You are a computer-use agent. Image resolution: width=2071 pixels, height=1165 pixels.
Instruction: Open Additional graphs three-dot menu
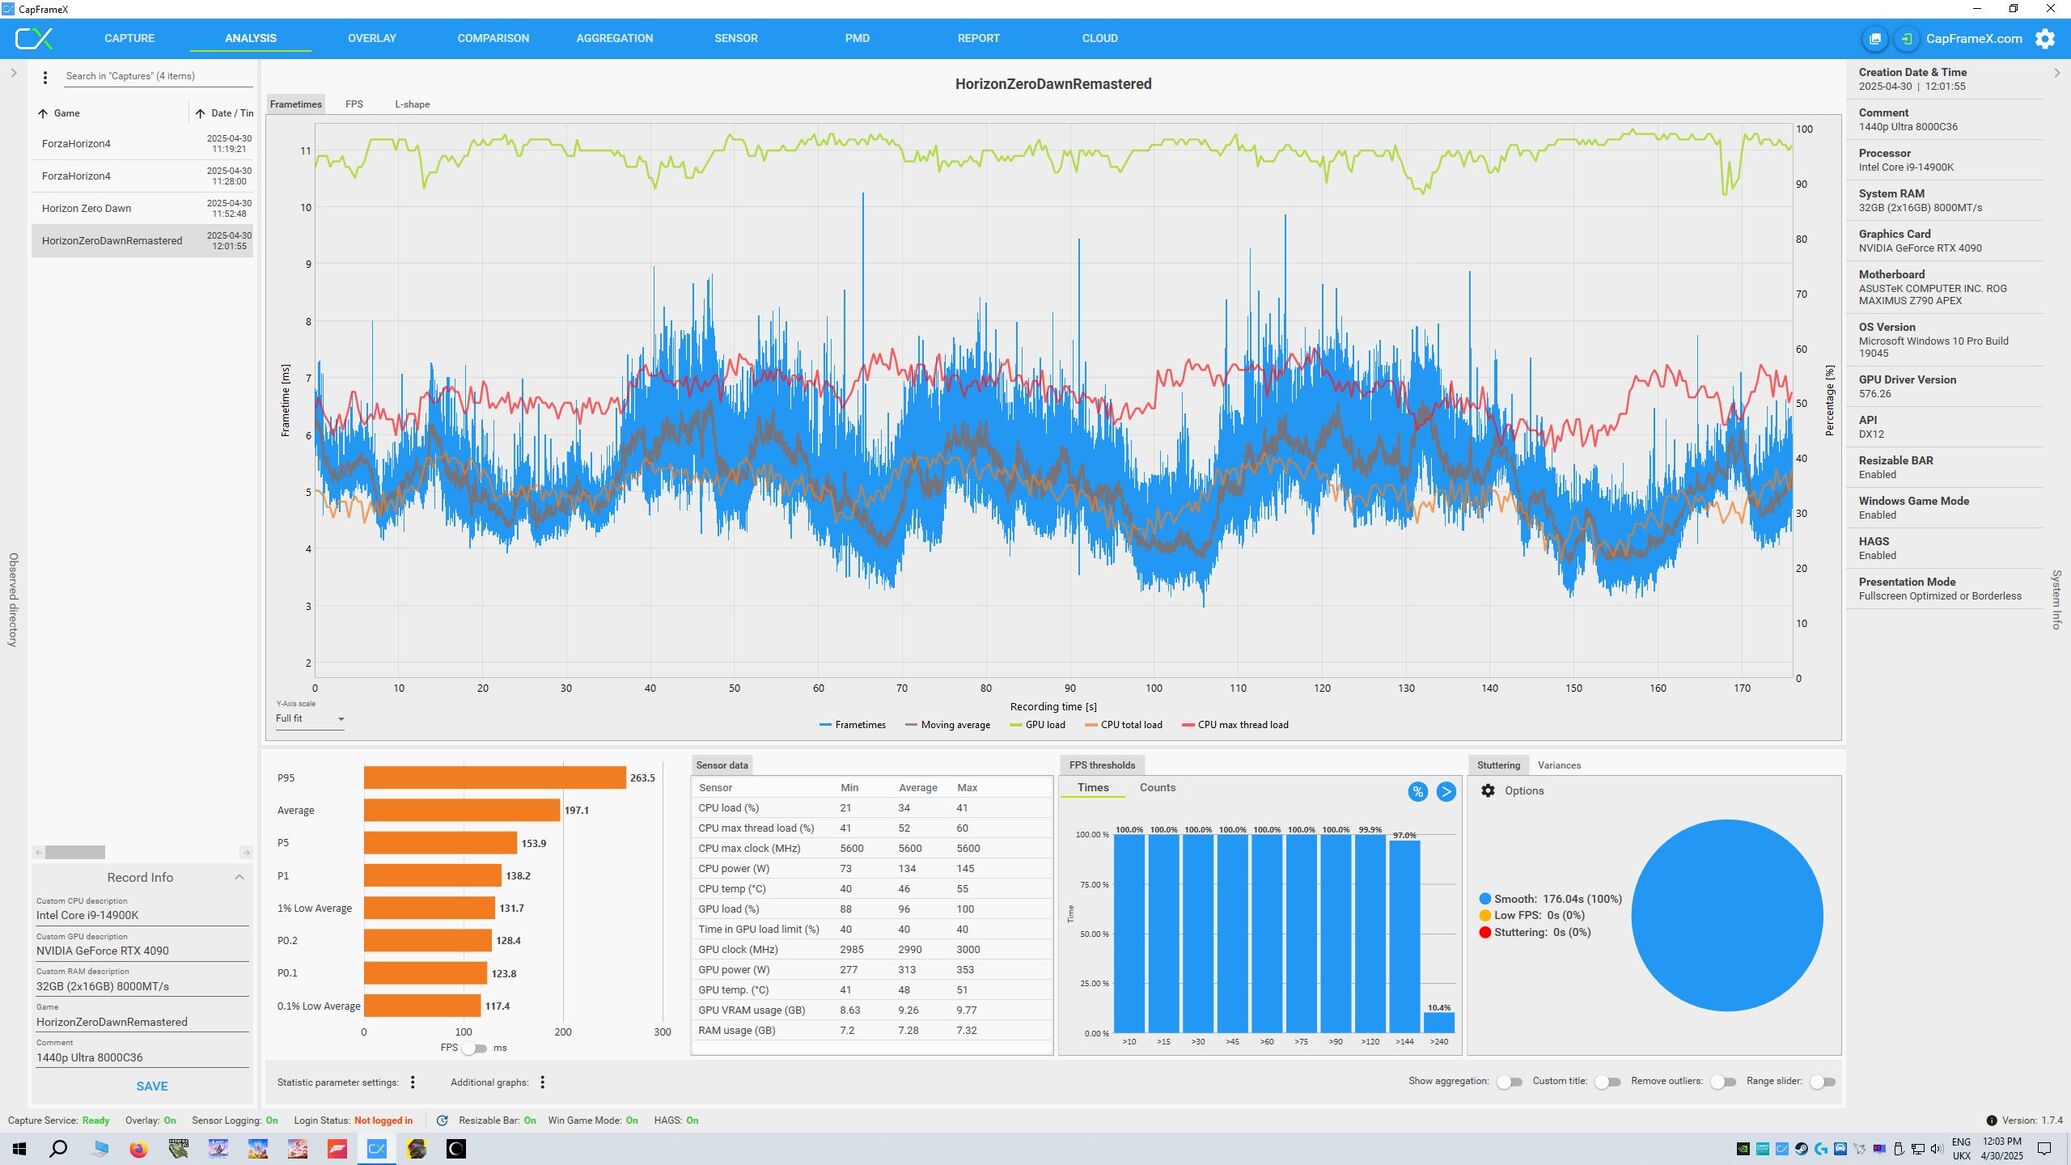pos(543,1082)
